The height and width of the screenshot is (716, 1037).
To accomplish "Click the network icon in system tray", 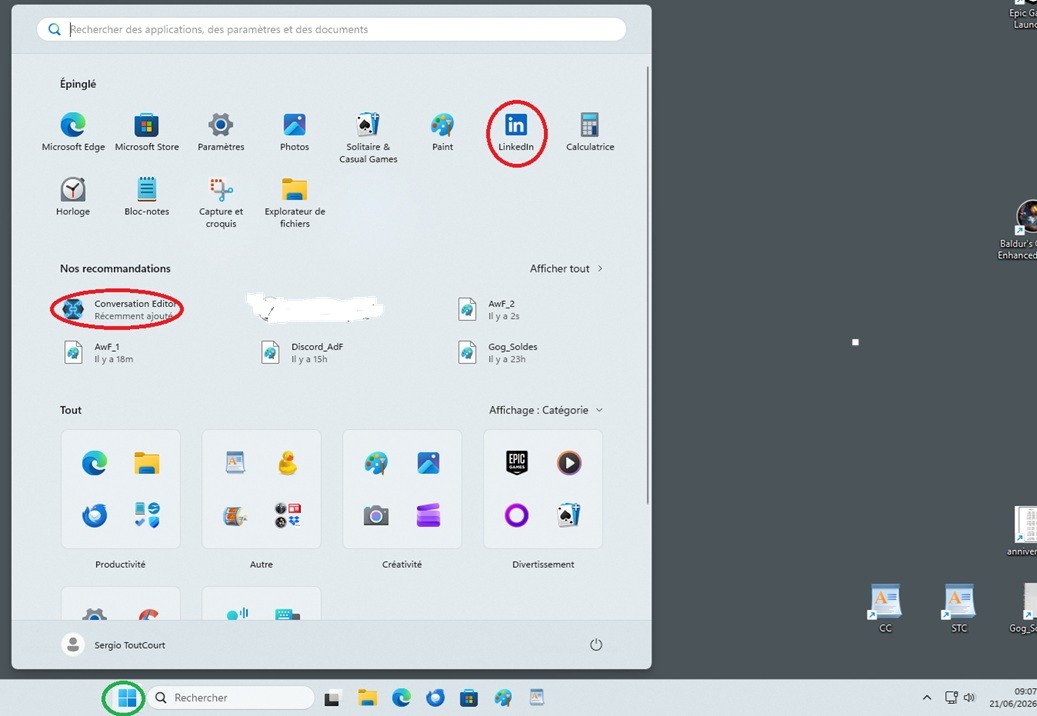I will coord(951,697).
